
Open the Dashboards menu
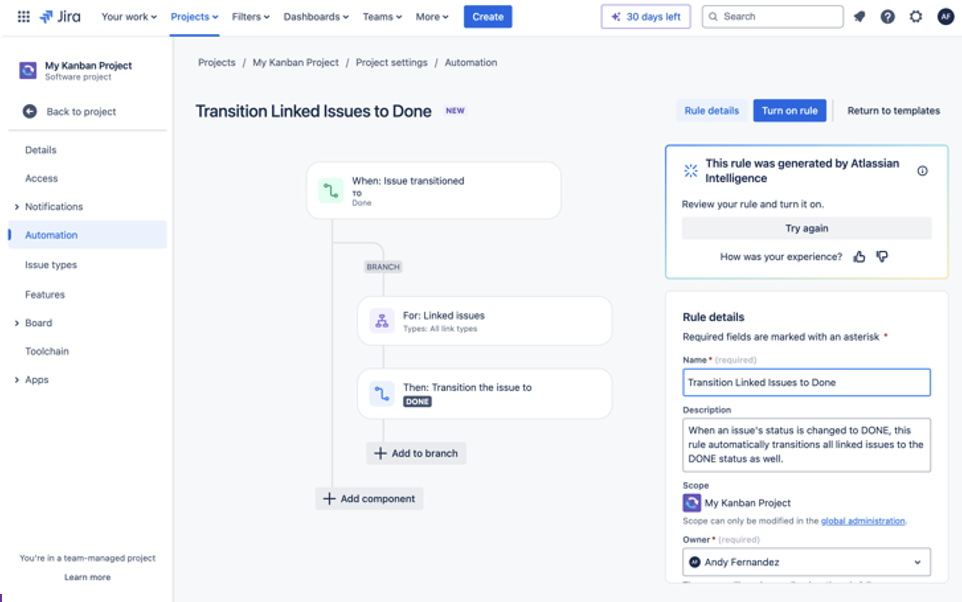point(316,17)
